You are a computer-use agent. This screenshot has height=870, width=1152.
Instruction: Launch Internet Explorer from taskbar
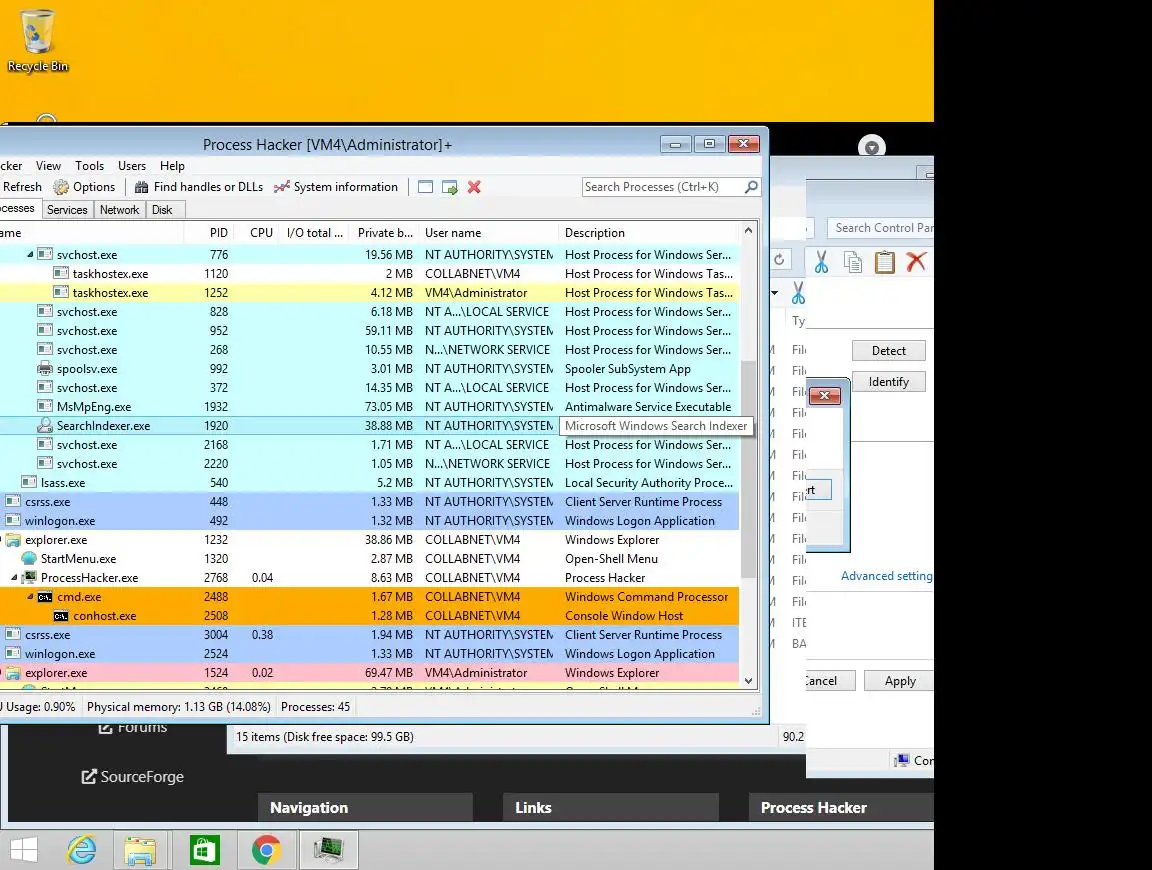pyautogui.click(x=82, y=850)
